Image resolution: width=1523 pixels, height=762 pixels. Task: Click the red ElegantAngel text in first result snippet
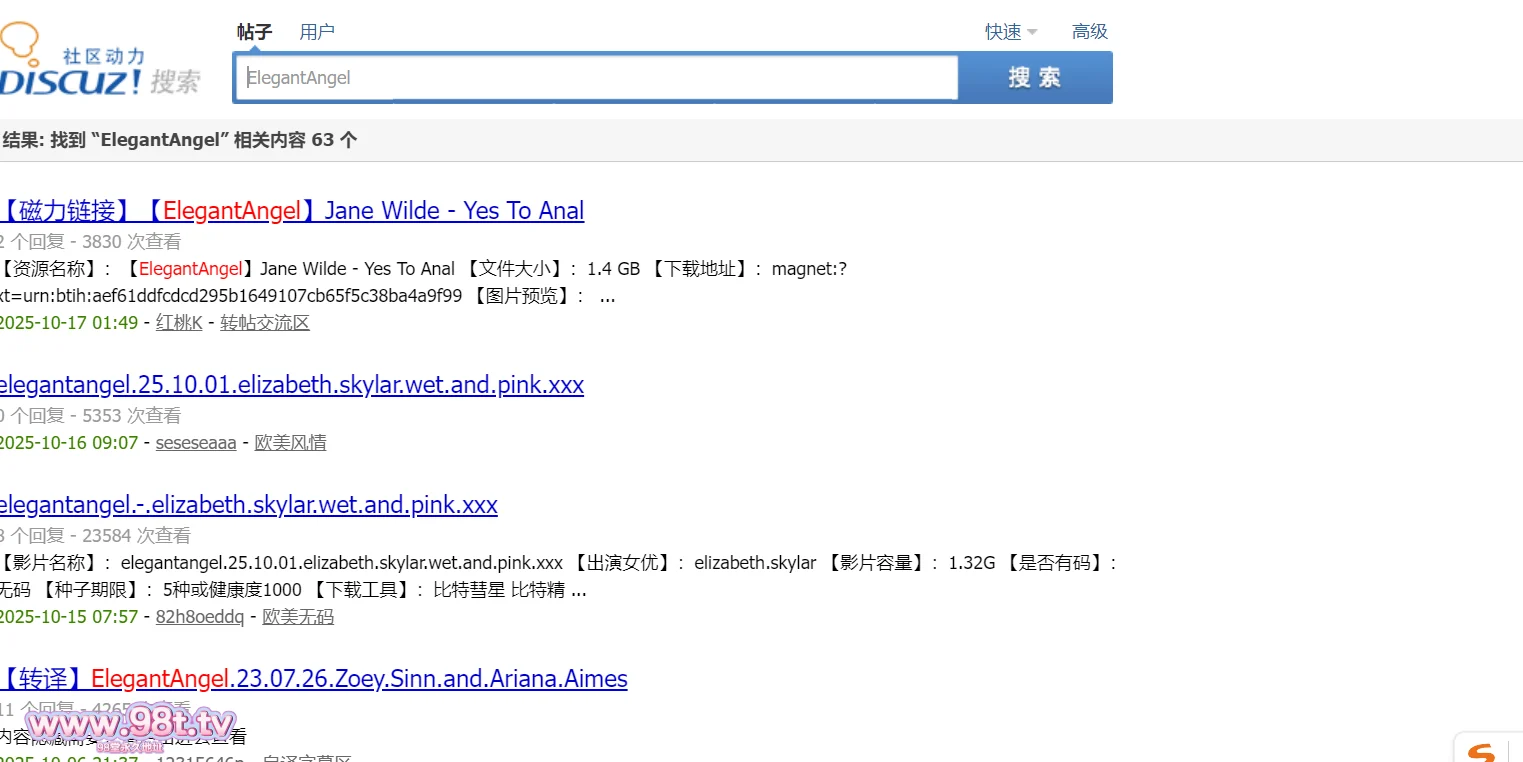190,269
